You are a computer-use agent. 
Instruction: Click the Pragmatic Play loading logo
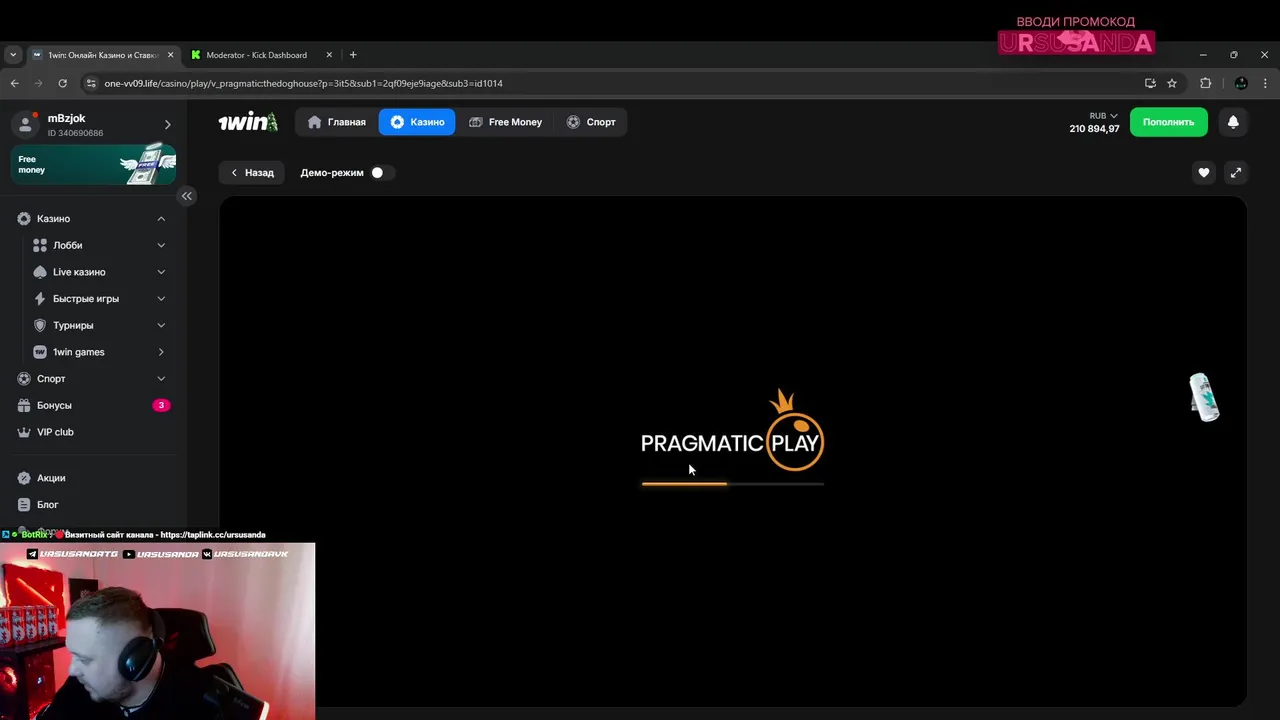[732, 431]
